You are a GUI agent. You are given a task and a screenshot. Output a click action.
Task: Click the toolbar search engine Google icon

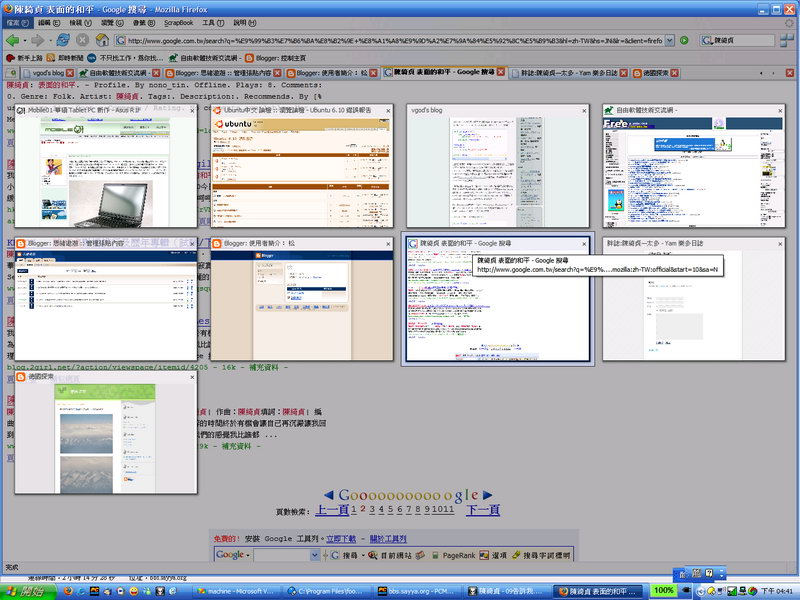point(706,40)
